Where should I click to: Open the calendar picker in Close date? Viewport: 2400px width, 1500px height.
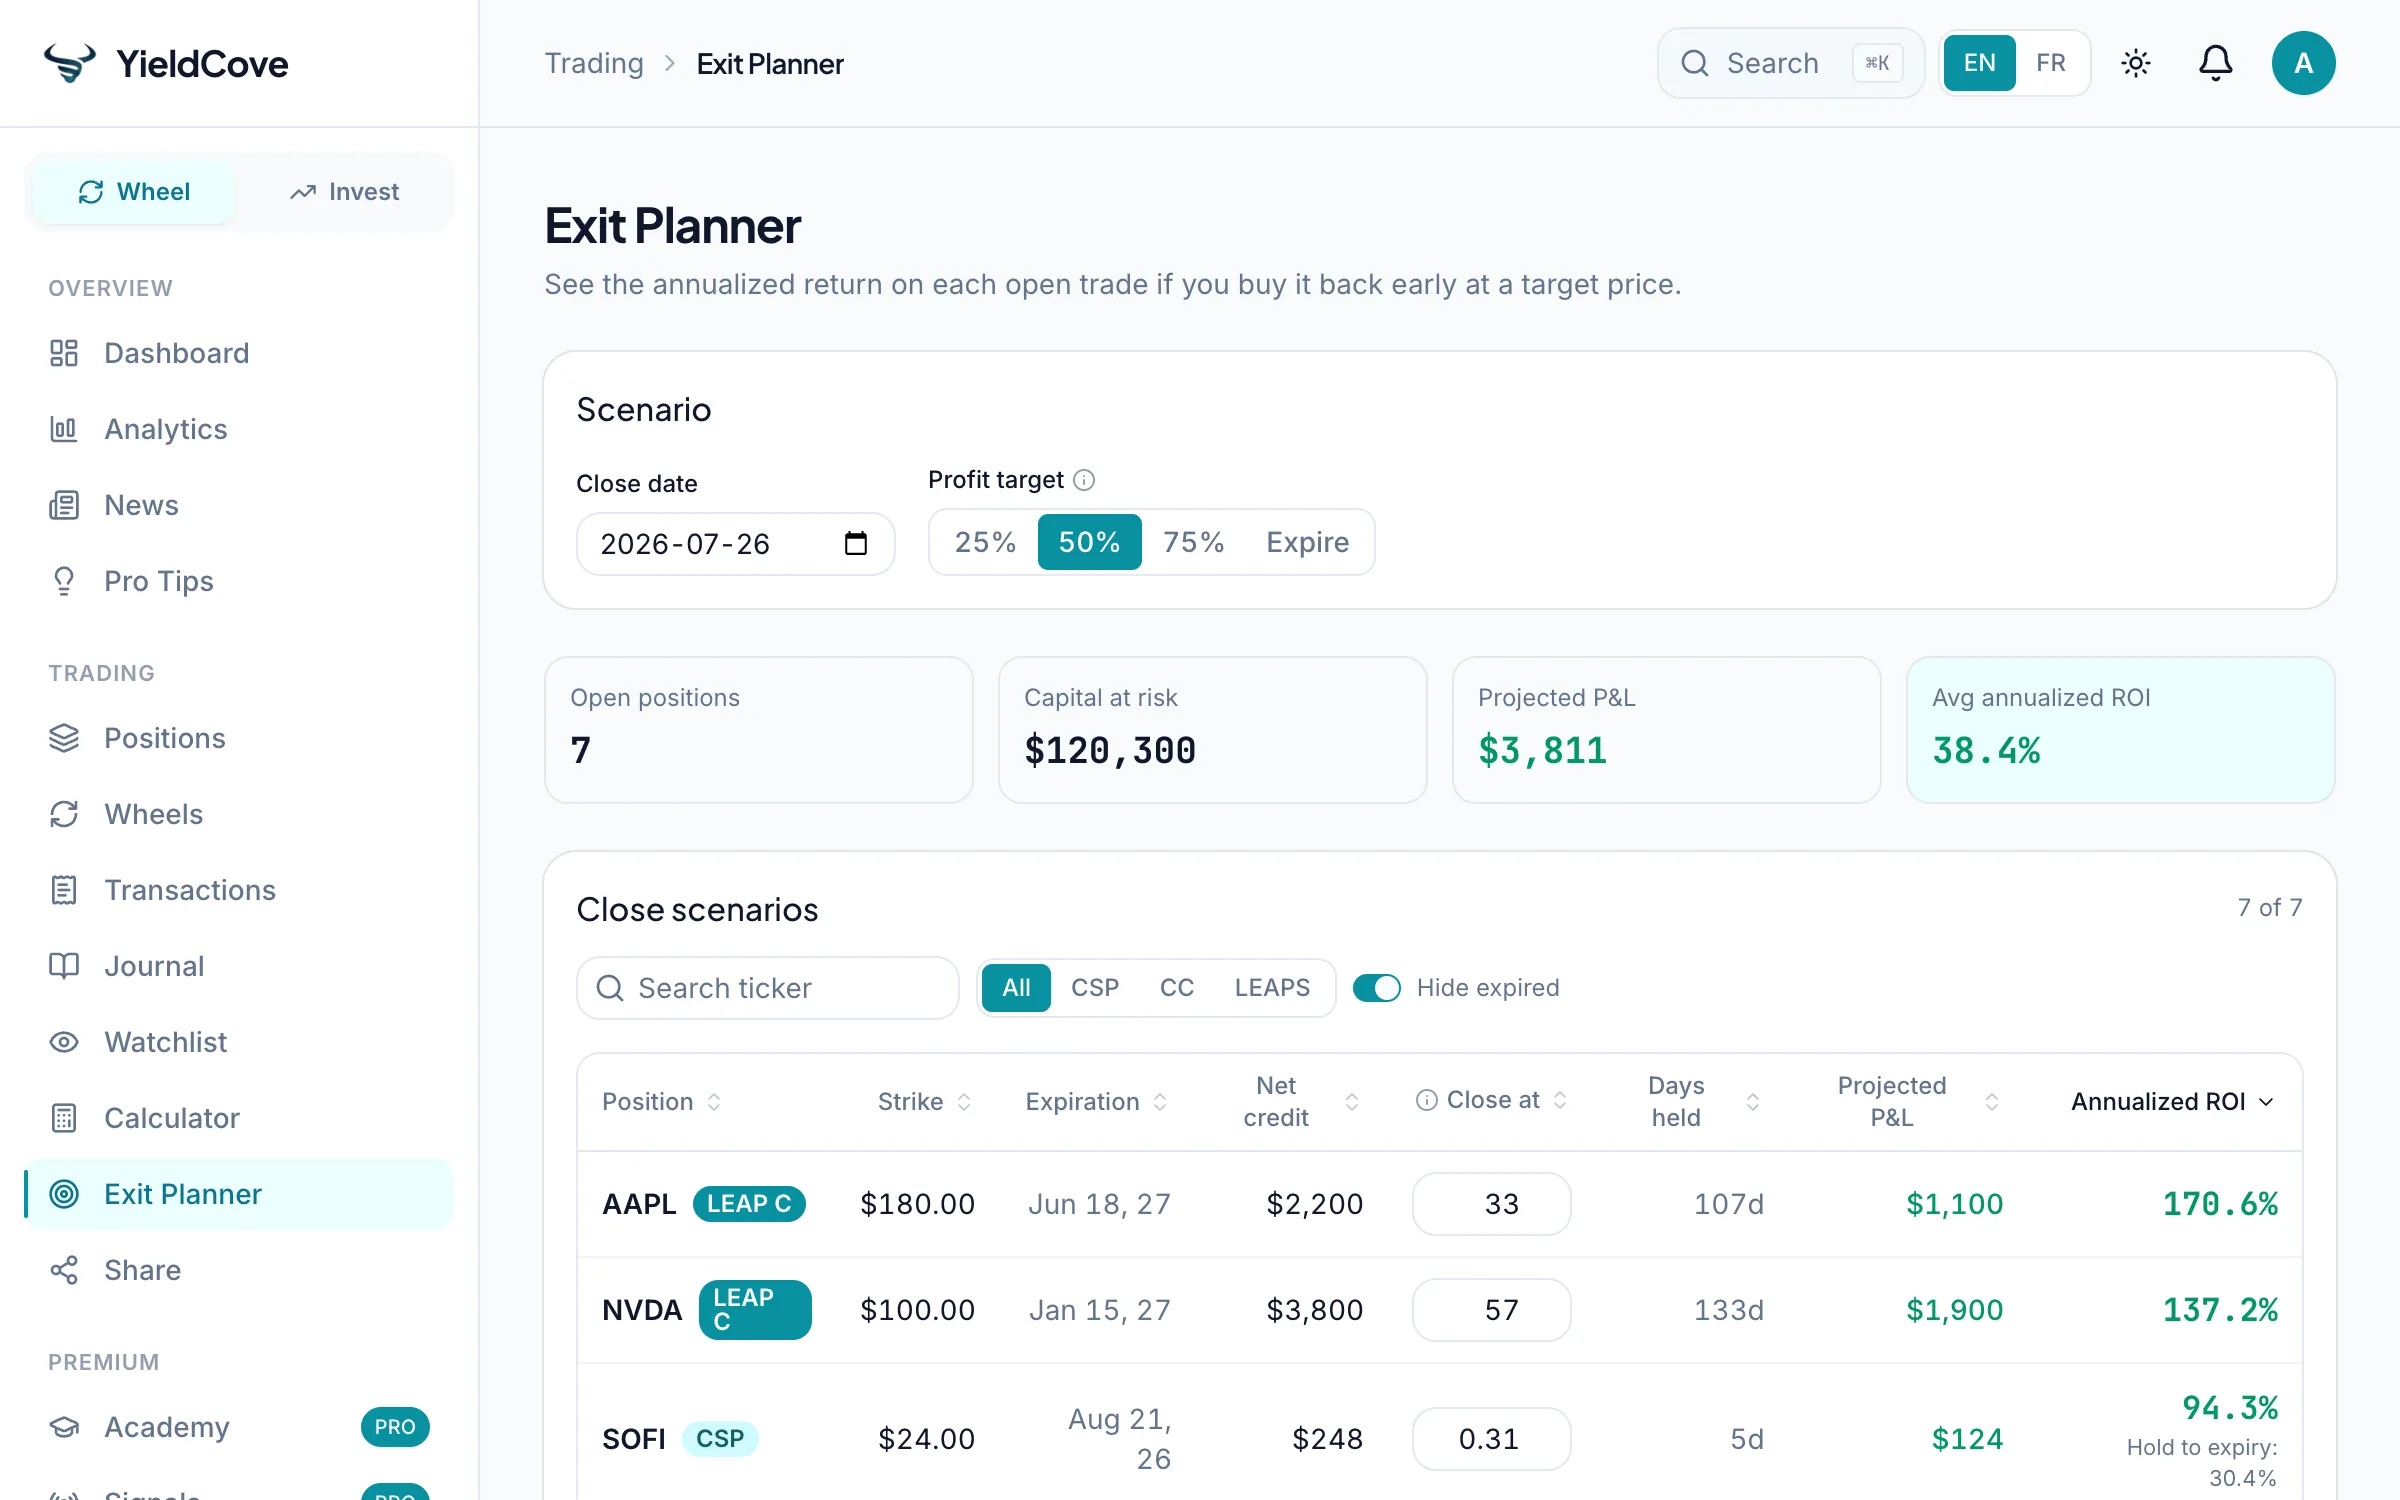pos(856,543)
